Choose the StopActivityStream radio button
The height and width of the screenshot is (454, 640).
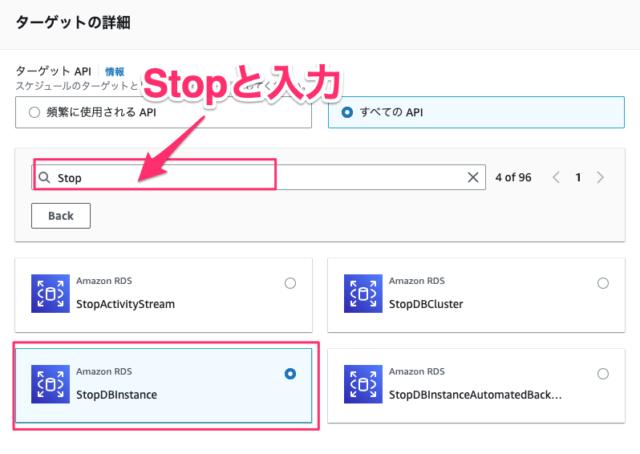coord(290,283)
